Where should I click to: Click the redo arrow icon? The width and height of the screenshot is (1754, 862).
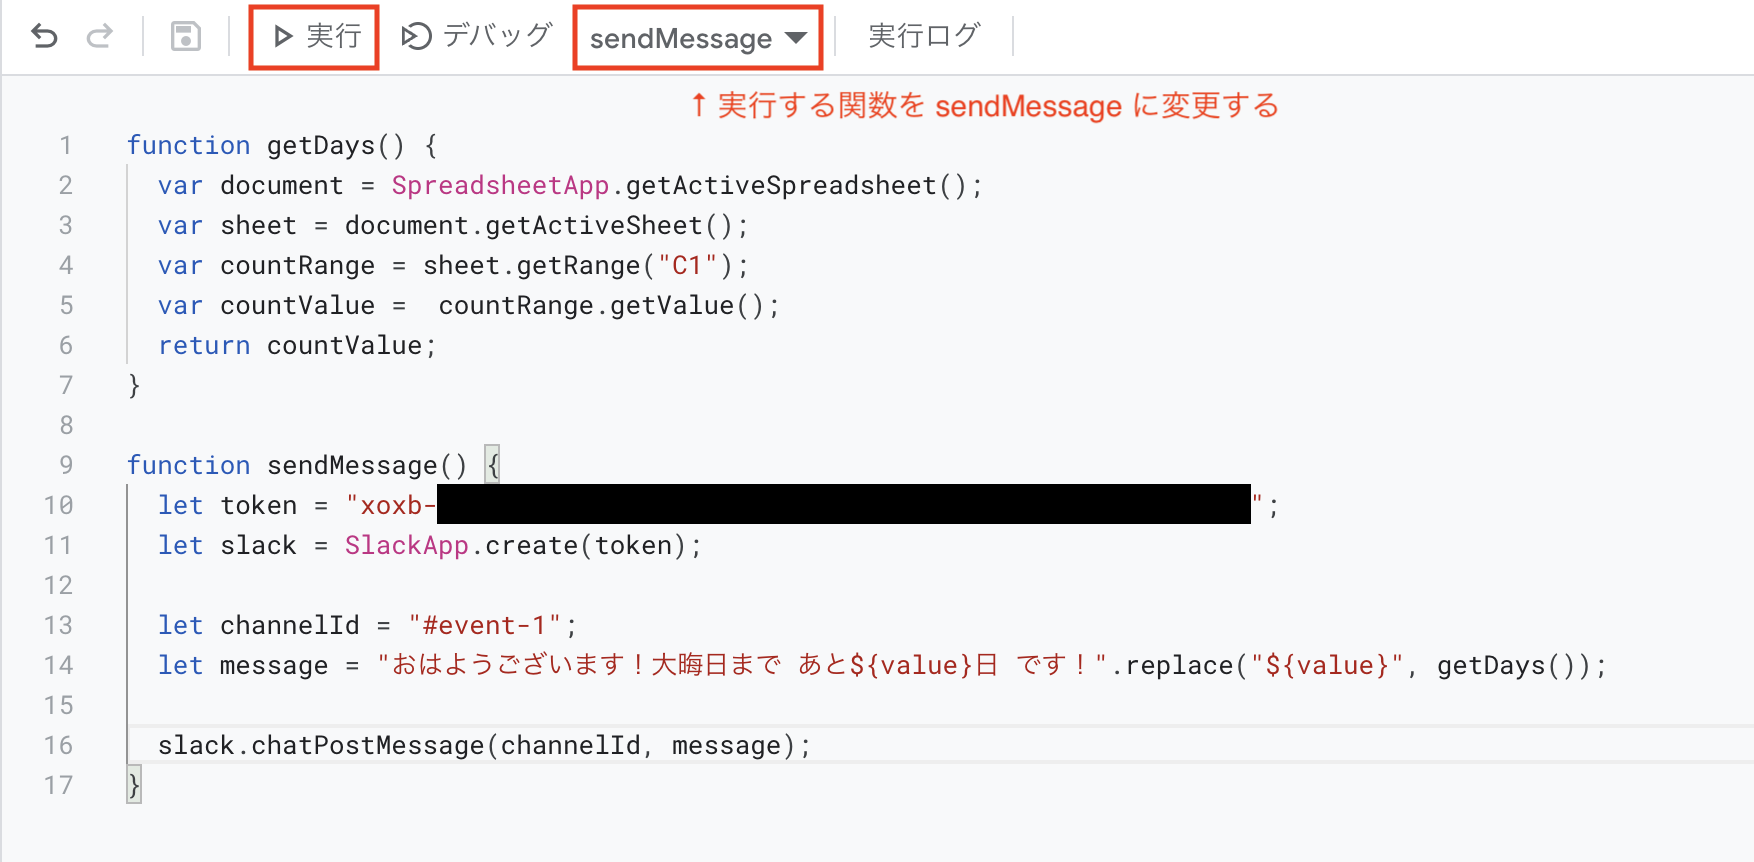pyautogui.click(x=98, y=35)
